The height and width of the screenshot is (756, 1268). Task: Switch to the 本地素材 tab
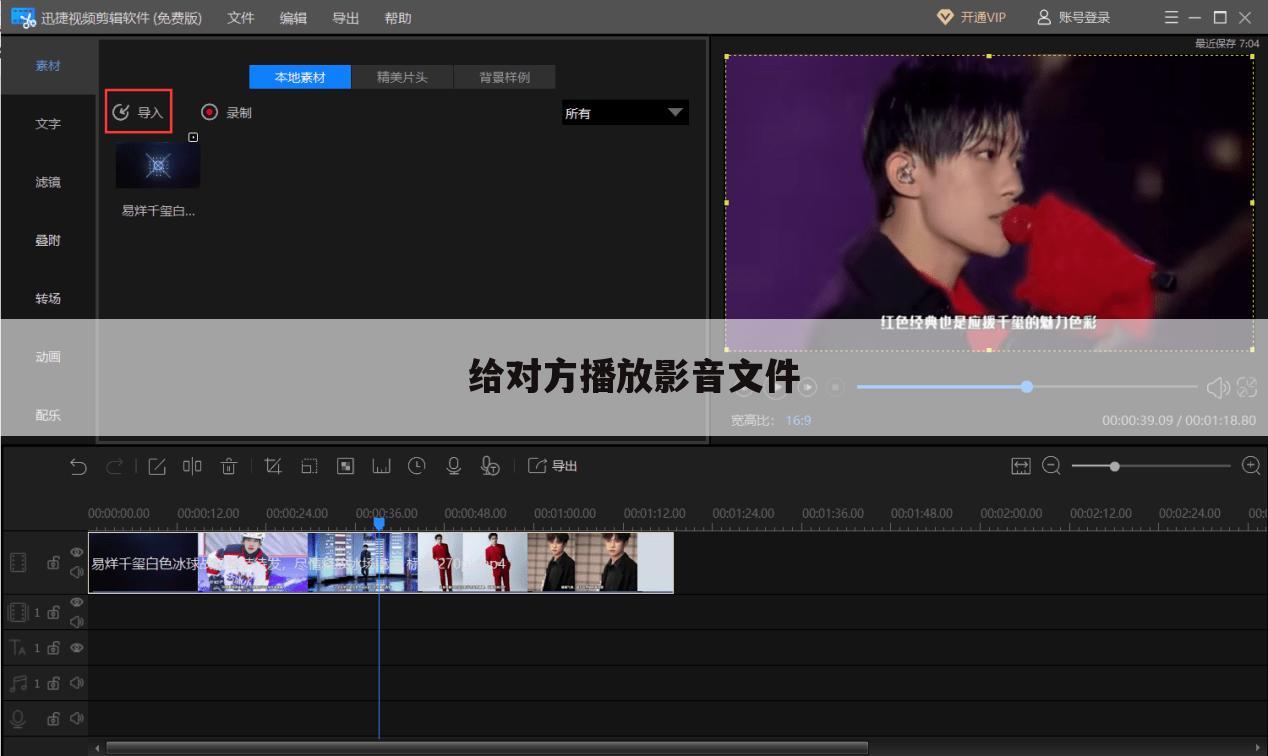[300, 77]
